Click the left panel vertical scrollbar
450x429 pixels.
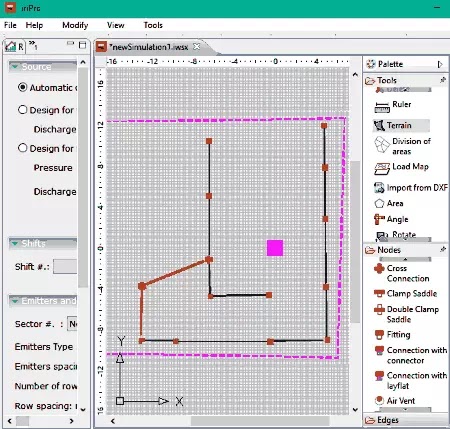coord(83,178)
